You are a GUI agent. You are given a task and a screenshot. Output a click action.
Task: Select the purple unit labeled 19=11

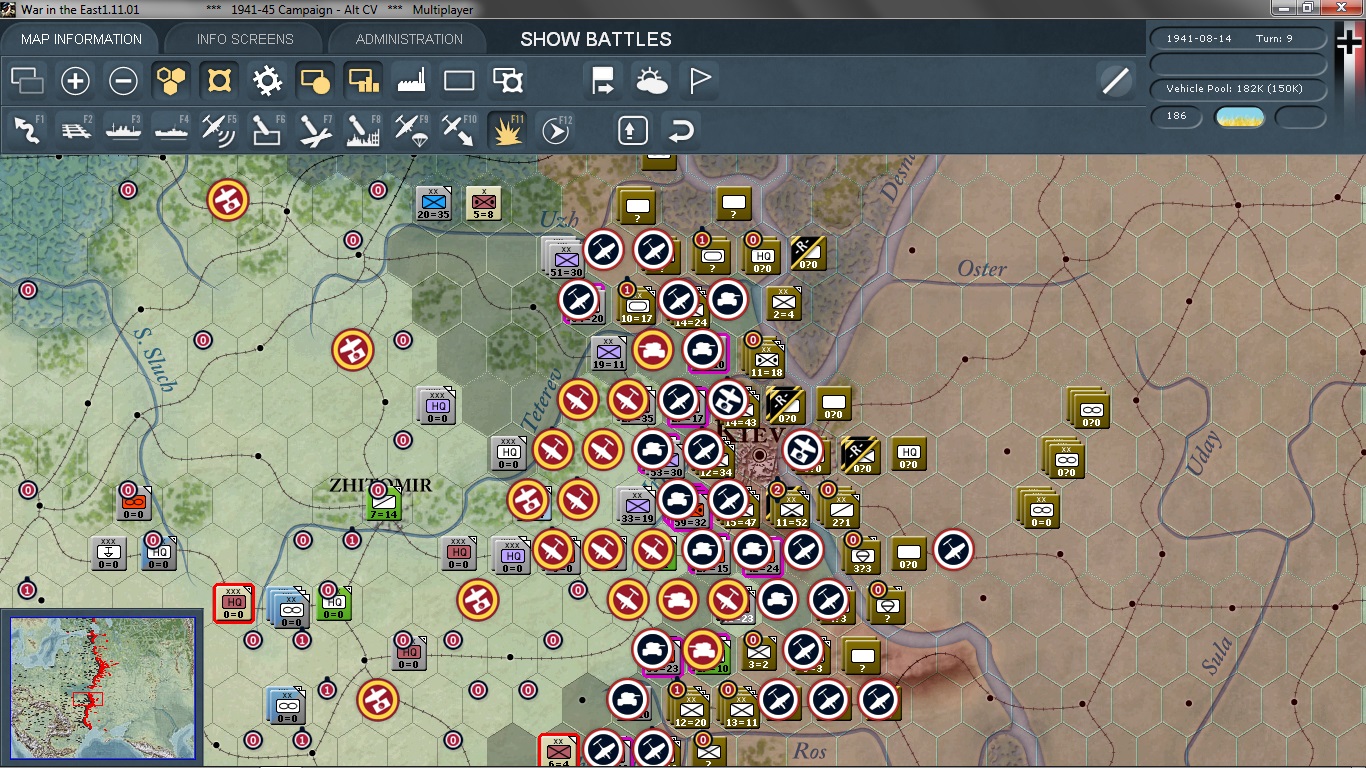[608, 355]
